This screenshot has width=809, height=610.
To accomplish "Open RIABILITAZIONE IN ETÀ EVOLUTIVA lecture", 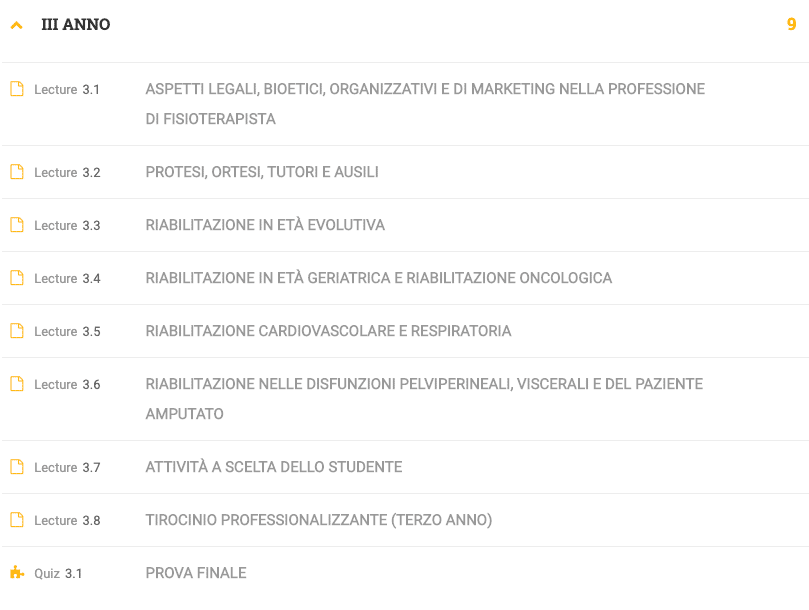I will tap(265, 225).
